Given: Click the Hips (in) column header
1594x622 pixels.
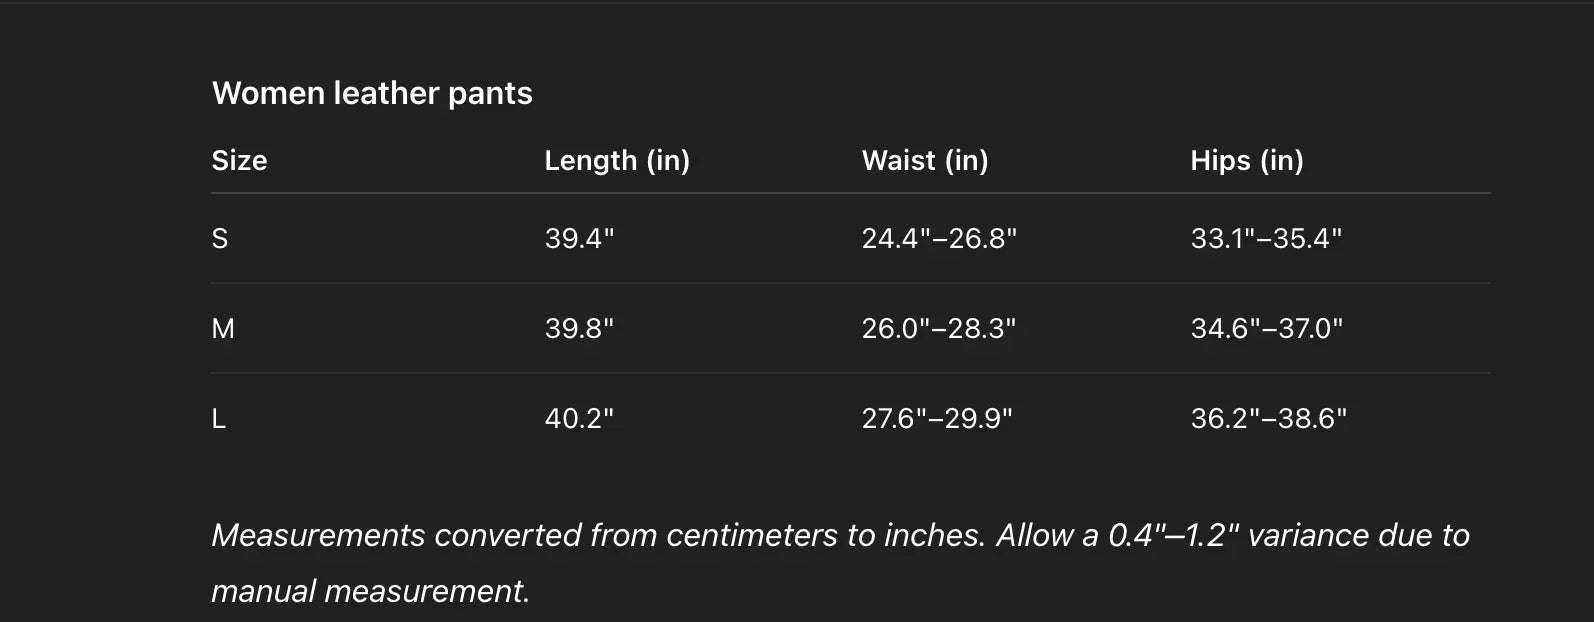Looking at the screenshot, I should pyautogui.click(x=1247, y=160).
